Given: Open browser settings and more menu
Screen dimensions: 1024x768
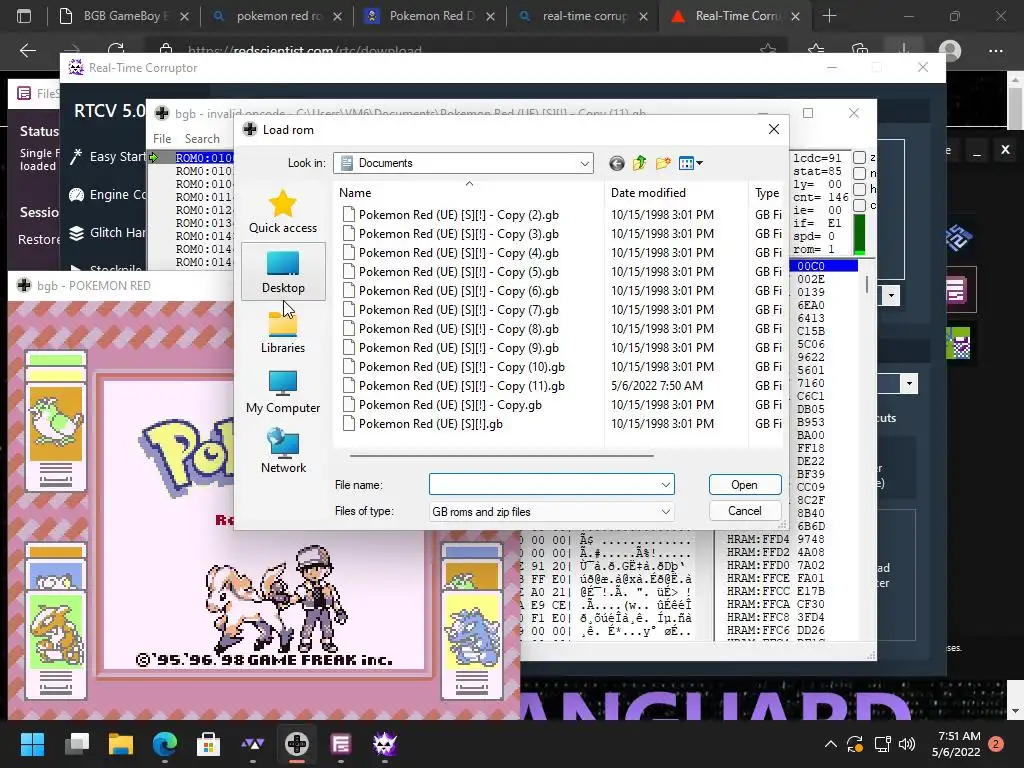Looking at the screenshot, I should tap(995, 50).
